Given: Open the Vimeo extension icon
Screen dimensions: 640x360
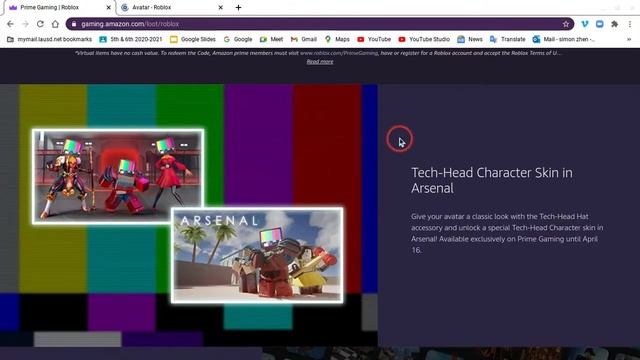Looking at the screenshot, I should click(584, 24).
